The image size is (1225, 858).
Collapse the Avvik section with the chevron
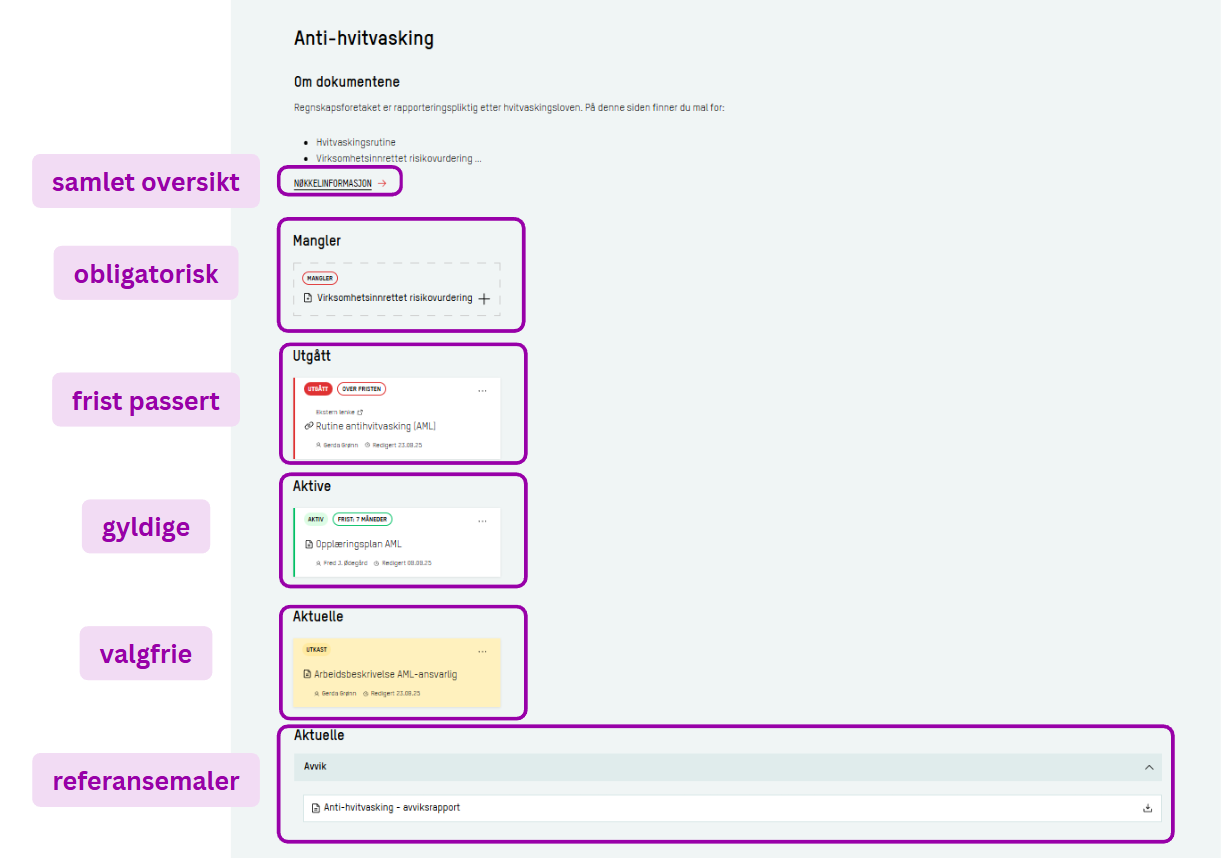[x=1149, y=767]
